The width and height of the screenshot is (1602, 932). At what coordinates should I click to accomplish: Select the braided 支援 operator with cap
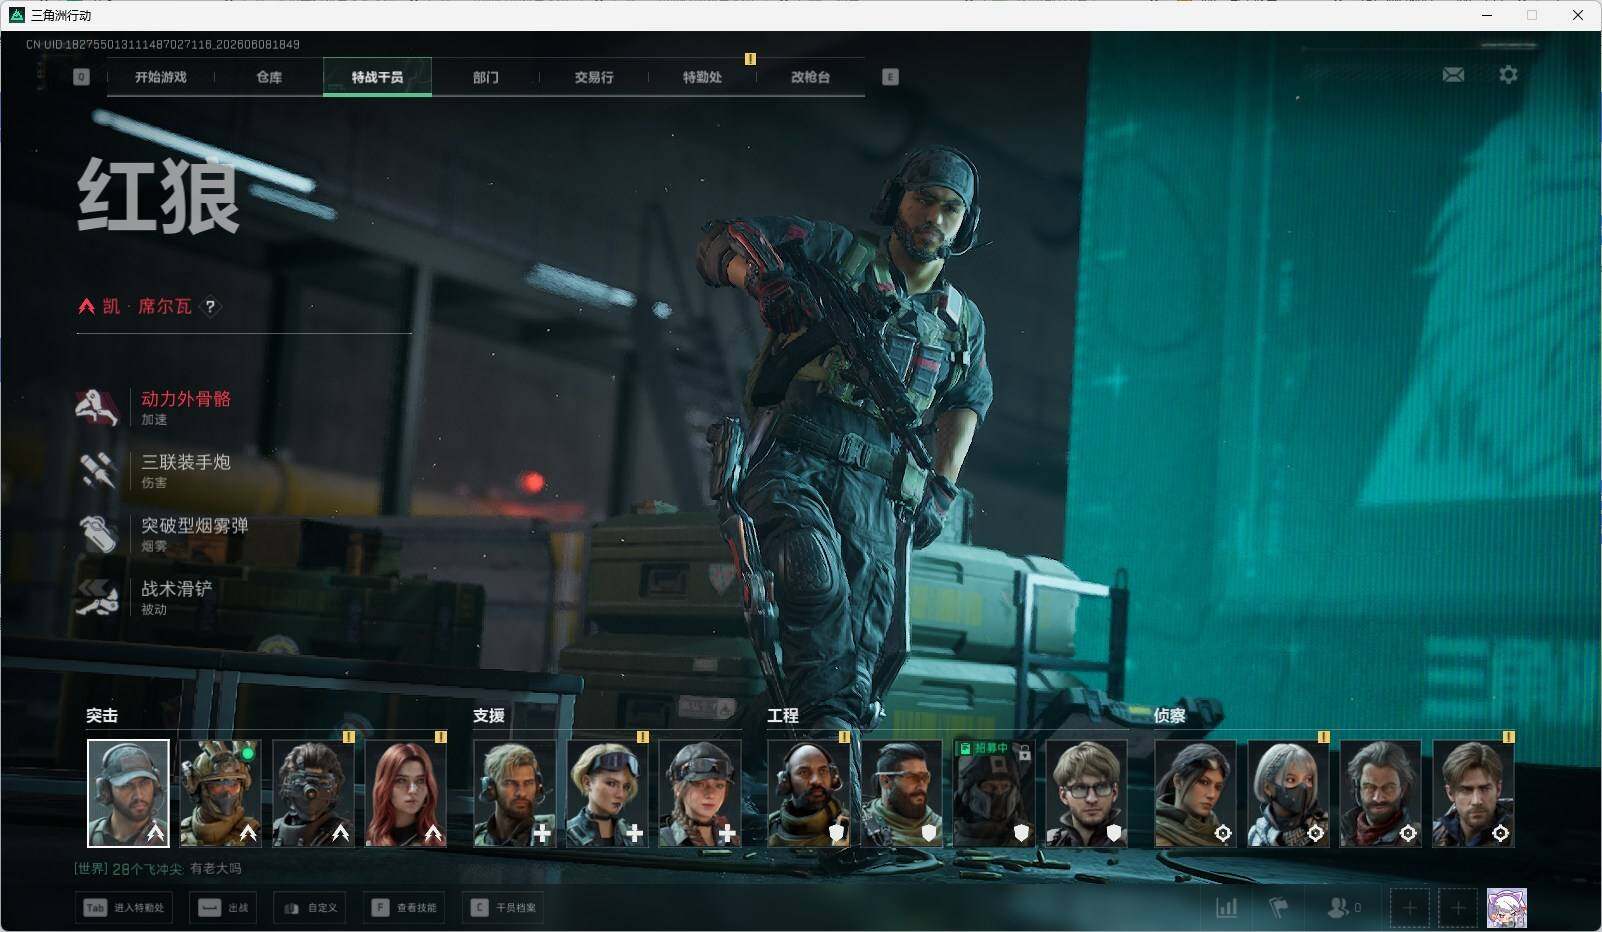(700, 793)
